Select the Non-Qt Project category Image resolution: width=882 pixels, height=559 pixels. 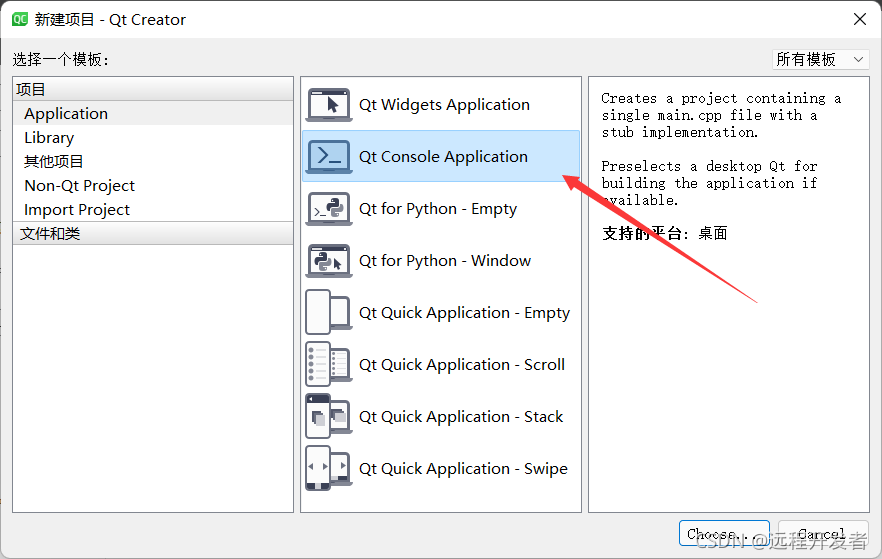click(x=153, y=186)
